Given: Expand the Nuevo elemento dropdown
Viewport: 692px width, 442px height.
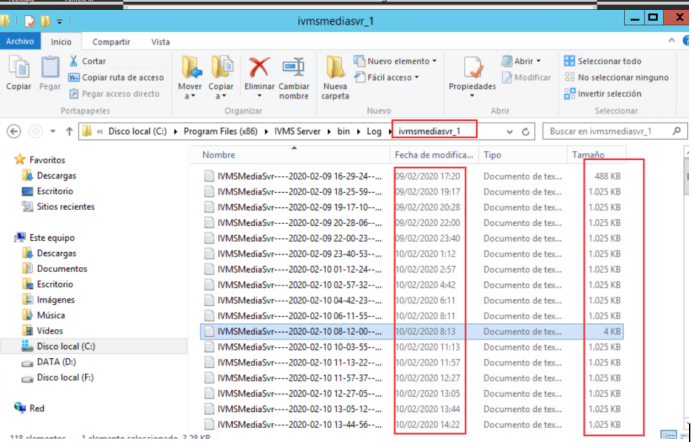Looking at the screenshot, I should 435,61.
